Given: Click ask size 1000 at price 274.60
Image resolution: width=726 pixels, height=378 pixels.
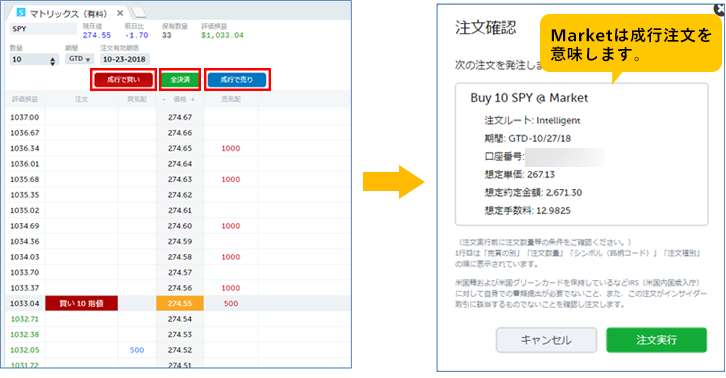Looking at the screenshot, I should [x=231, y=226].
